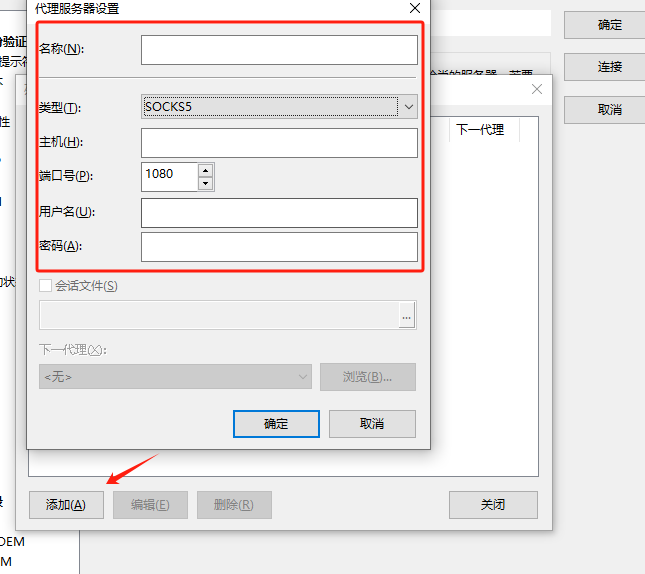The image size is (645, 574).
Task: Click the 下一代理 column header in the list
Action: pos(480,130)
